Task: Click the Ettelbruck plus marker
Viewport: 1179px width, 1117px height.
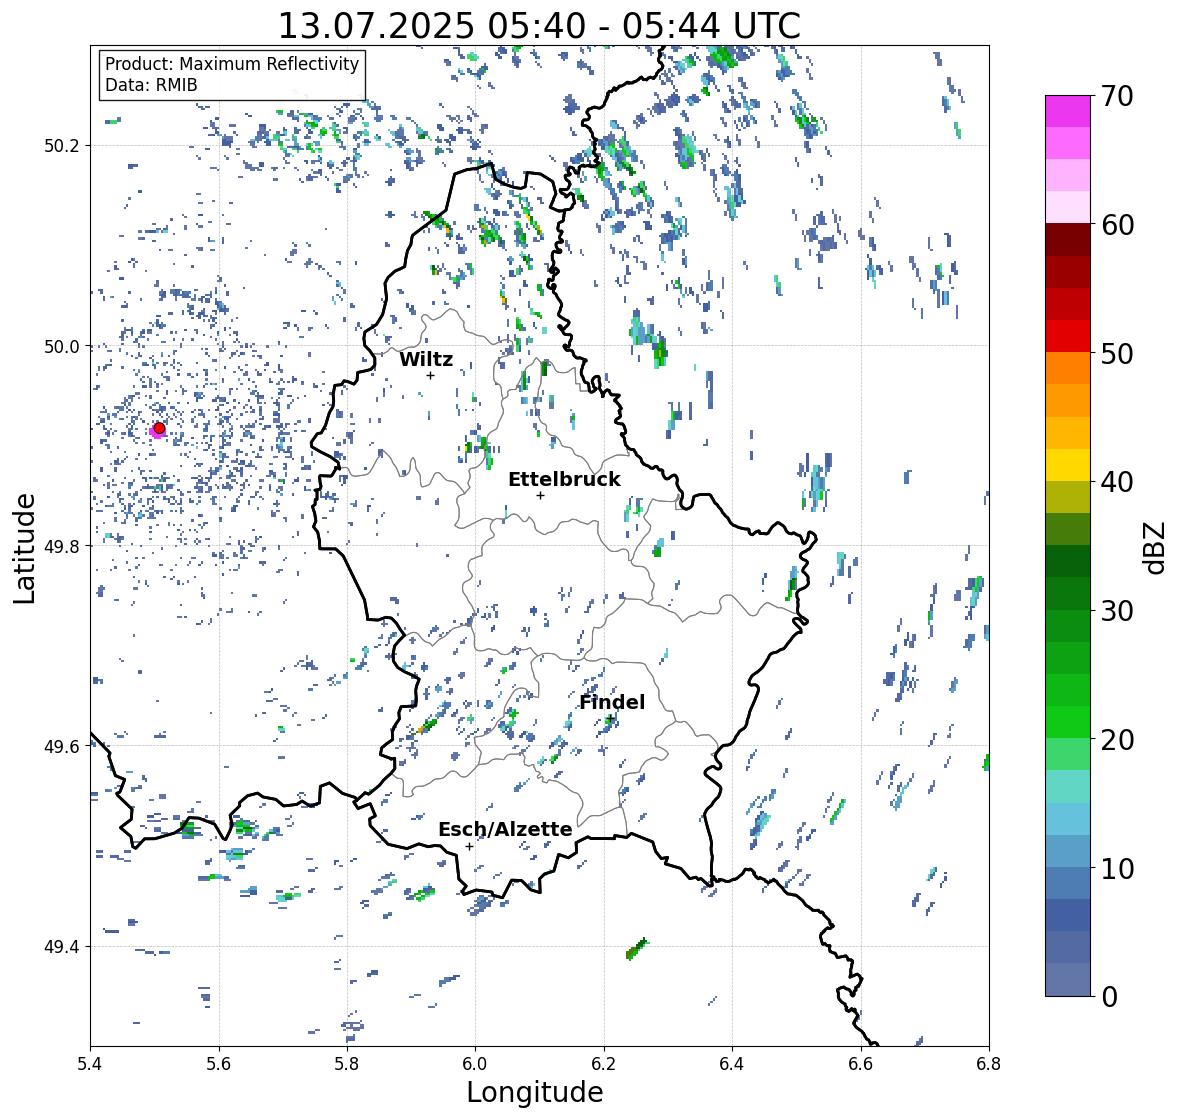Action: click(540, 495)
